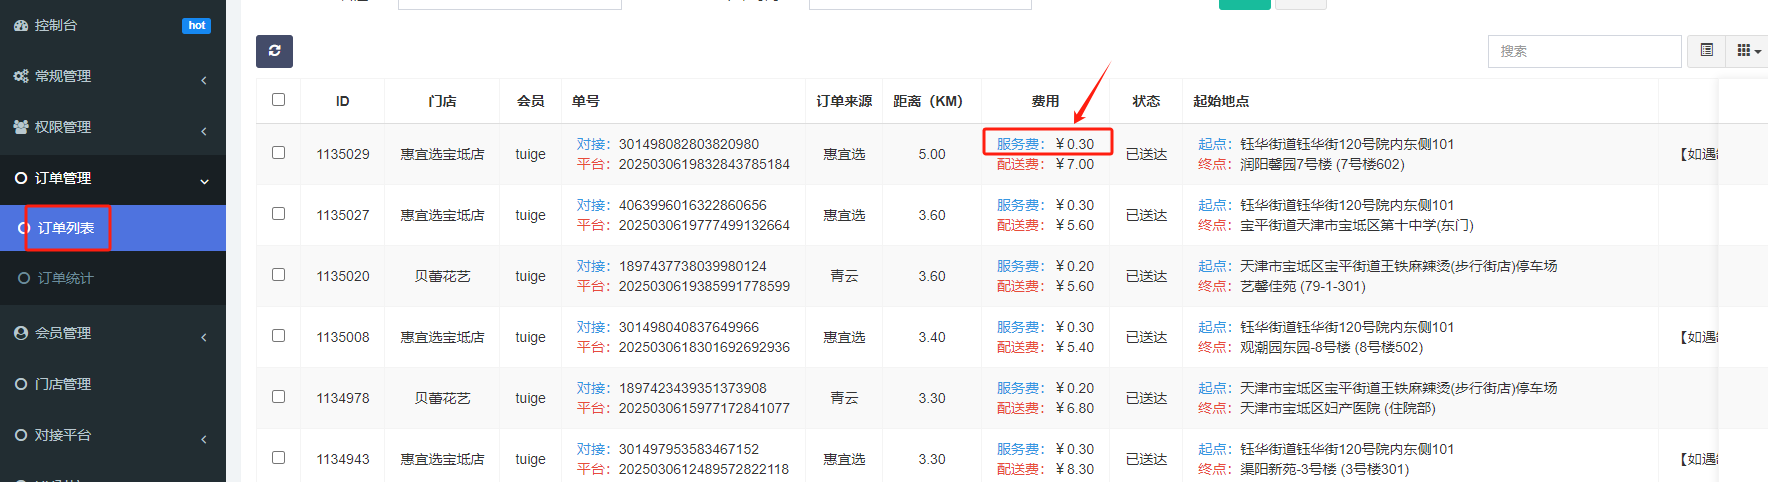Screen dimensions: 1768x482
Task: Click the 控制台 dashboard icon
Action: [21, 25]
